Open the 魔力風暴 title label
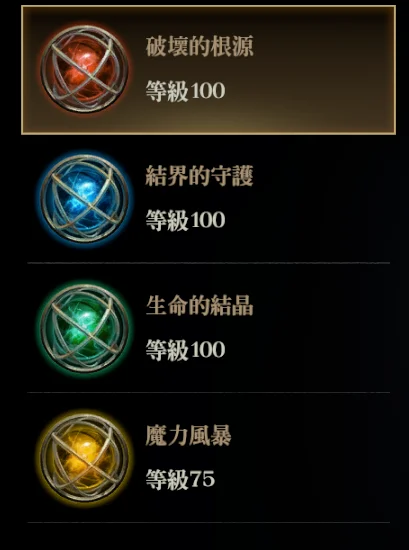 pos(188,436)
